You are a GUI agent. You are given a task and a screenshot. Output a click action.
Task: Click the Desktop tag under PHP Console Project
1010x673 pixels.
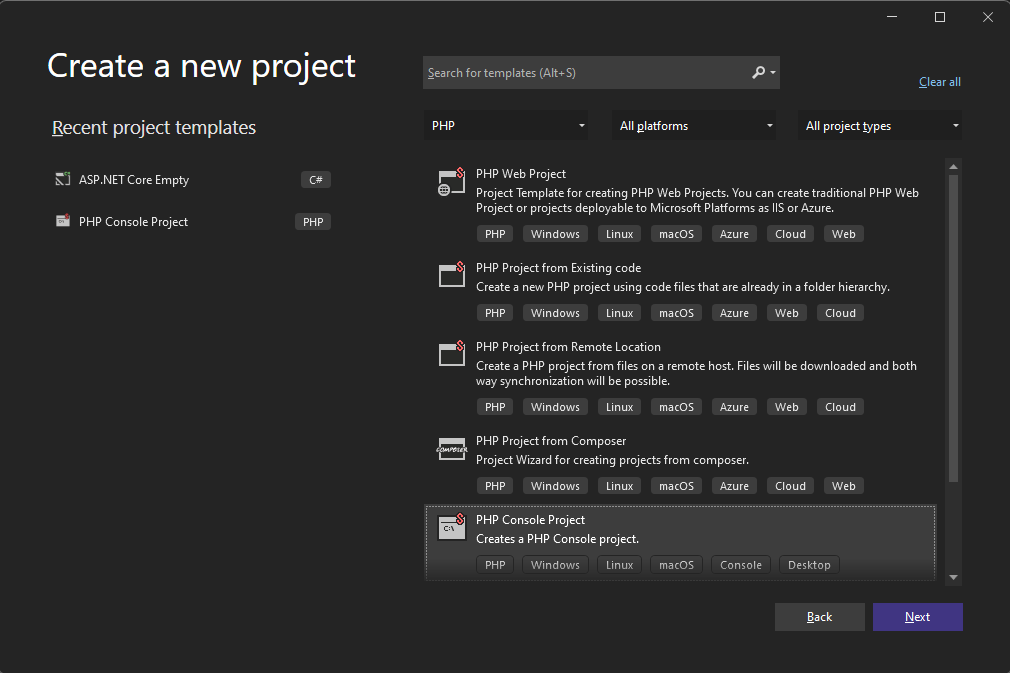click(x=809, y=565)
